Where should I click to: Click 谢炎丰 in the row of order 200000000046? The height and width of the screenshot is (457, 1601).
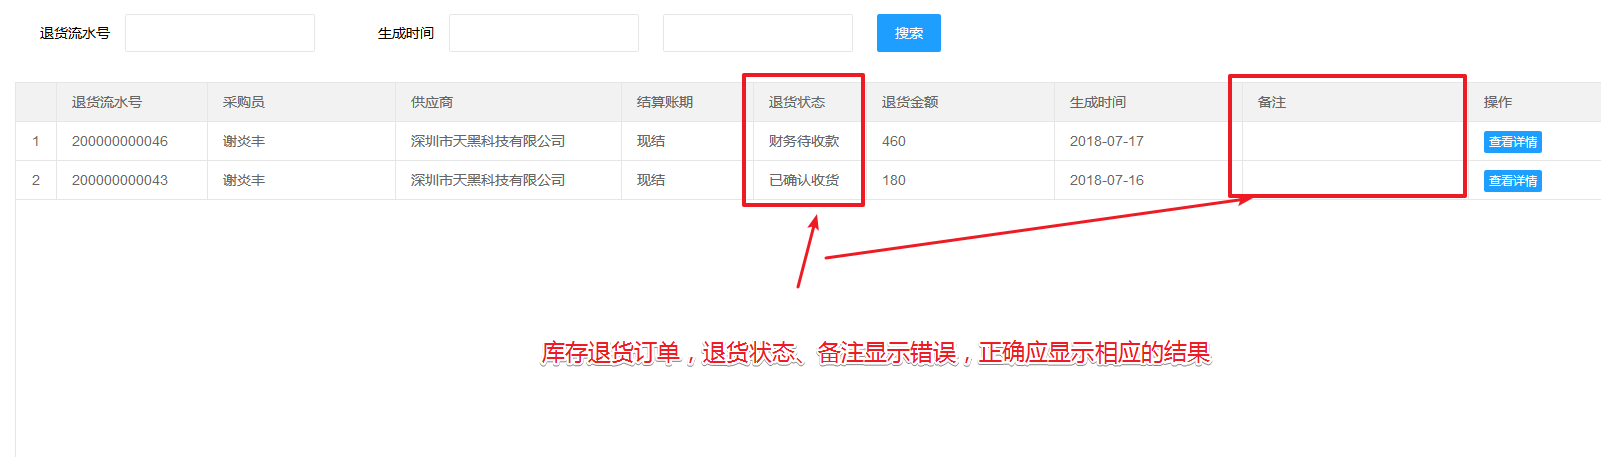(x=244, y=141)
